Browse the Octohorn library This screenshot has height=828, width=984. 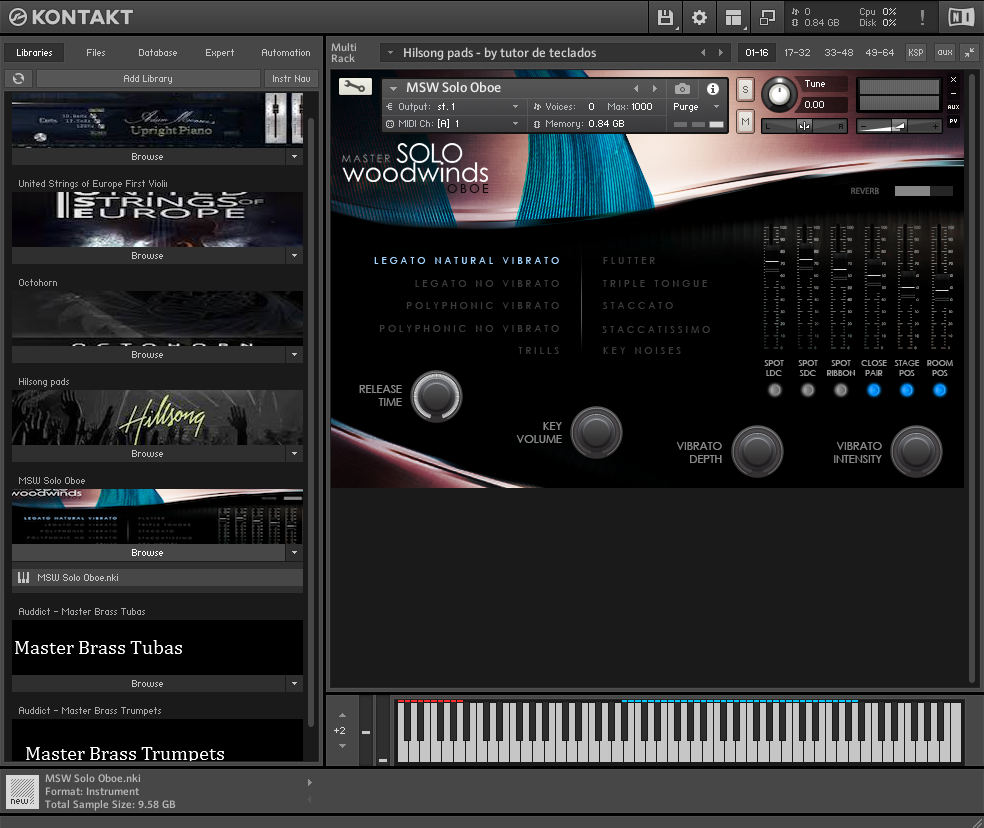coord(148,355)
